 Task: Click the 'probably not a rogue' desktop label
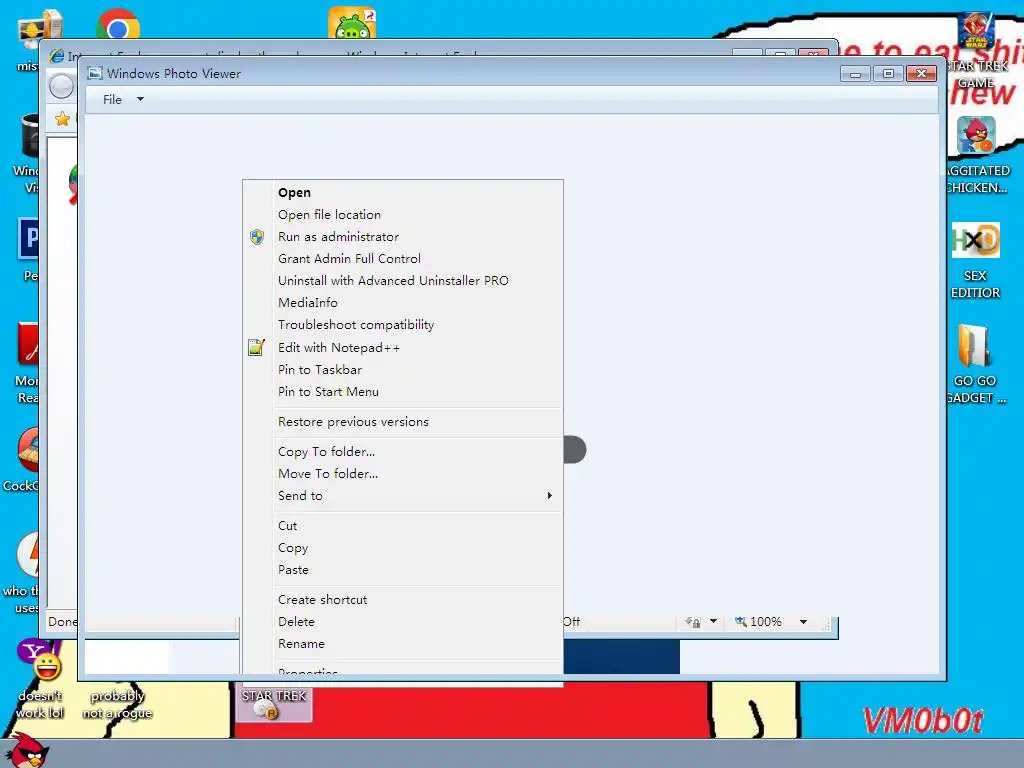point(118,705)
